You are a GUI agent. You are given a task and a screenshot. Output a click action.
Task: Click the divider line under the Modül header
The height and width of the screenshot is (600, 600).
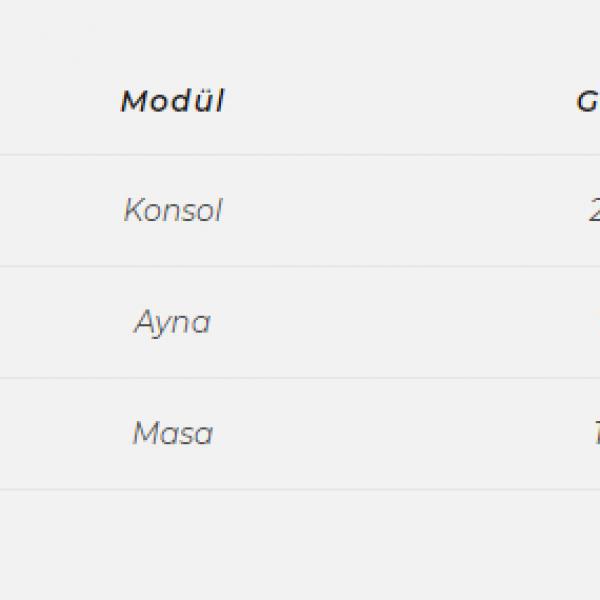300,155
